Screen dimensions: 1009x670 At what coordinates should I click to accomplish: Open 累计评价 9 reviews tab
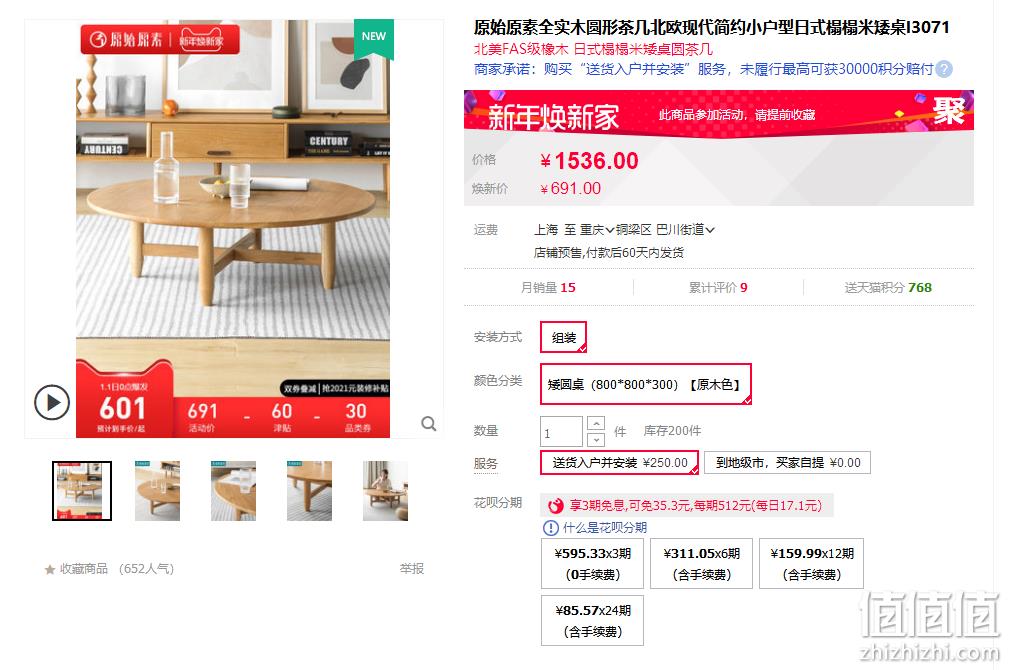[718, 288]
